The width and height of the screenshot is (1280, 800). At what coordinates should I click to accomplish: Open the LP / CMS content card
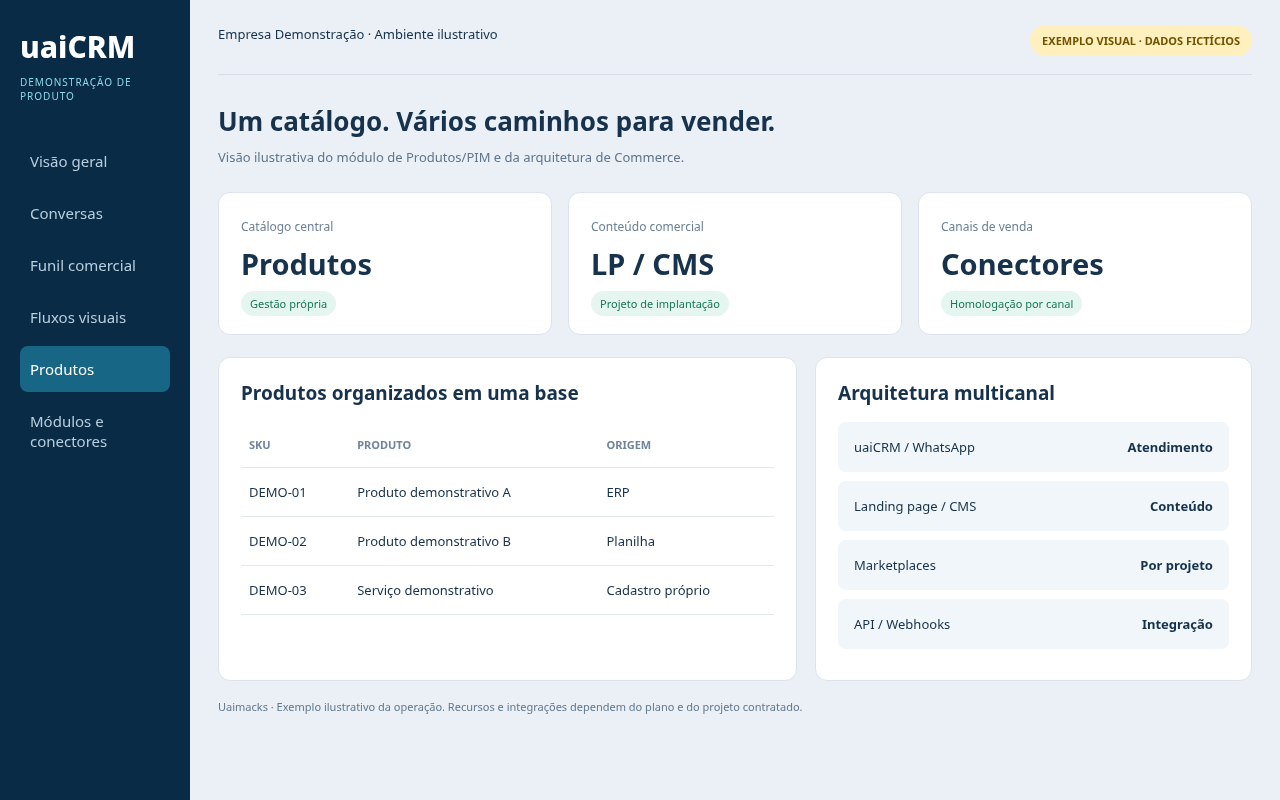(735, 264)
